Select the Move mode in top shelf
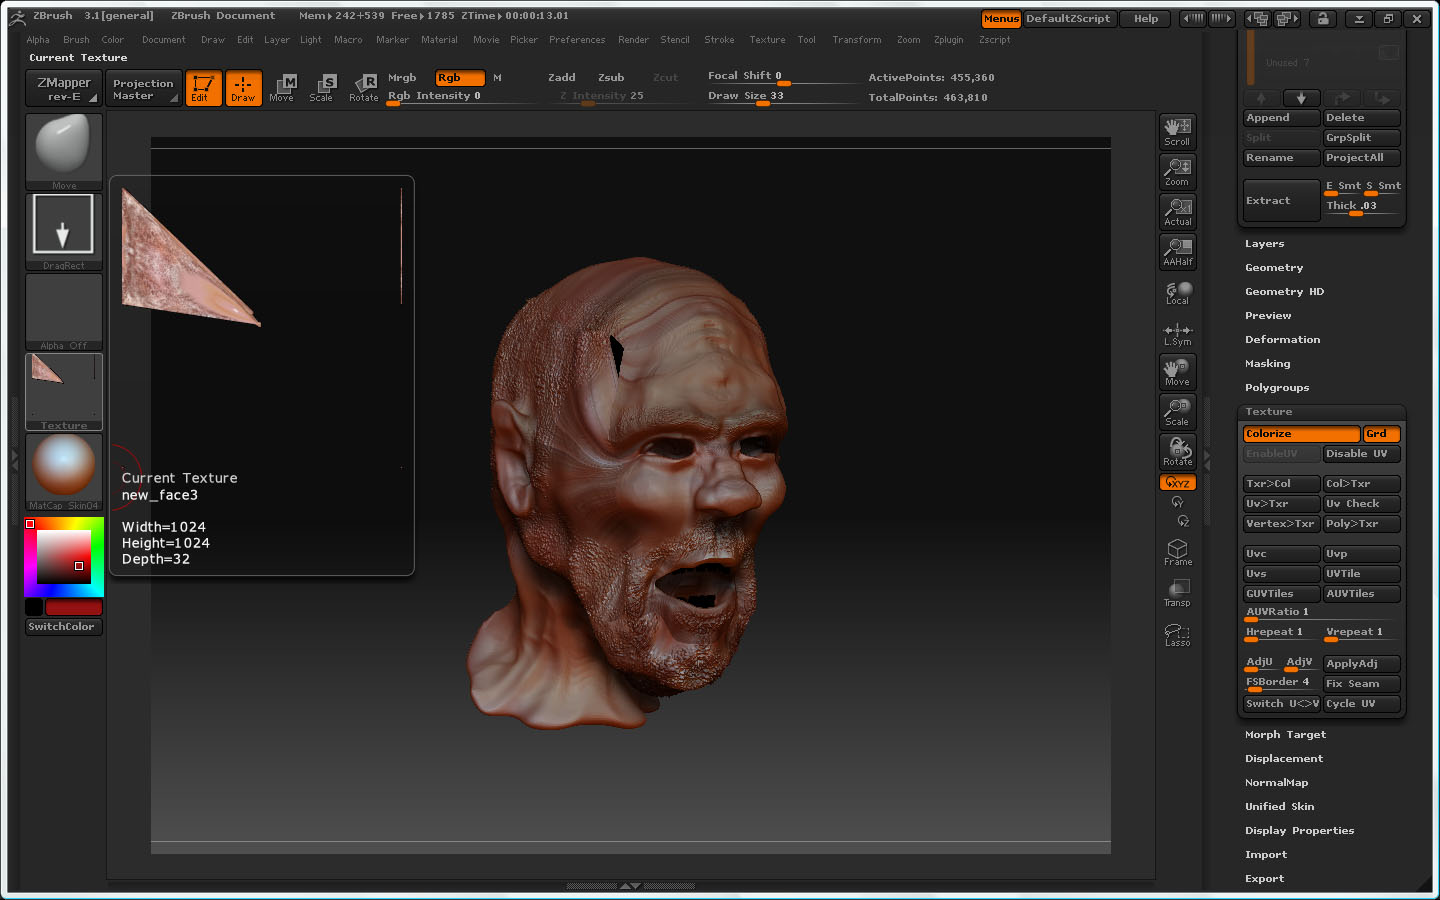 [x=283, y=88]
